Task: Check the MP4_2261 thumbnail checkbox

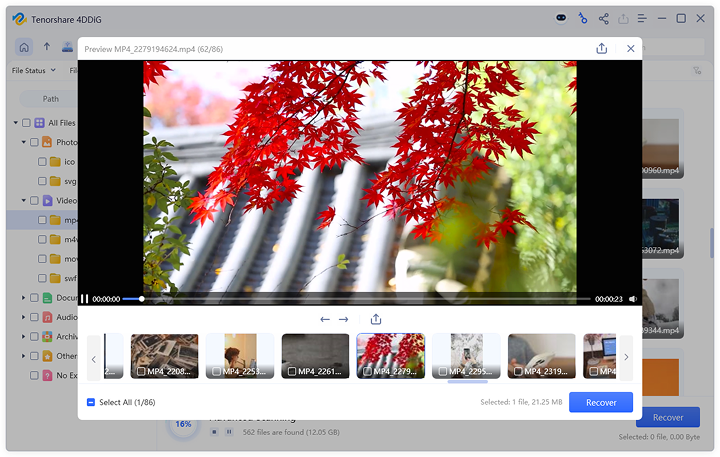Action: (291, 372)
